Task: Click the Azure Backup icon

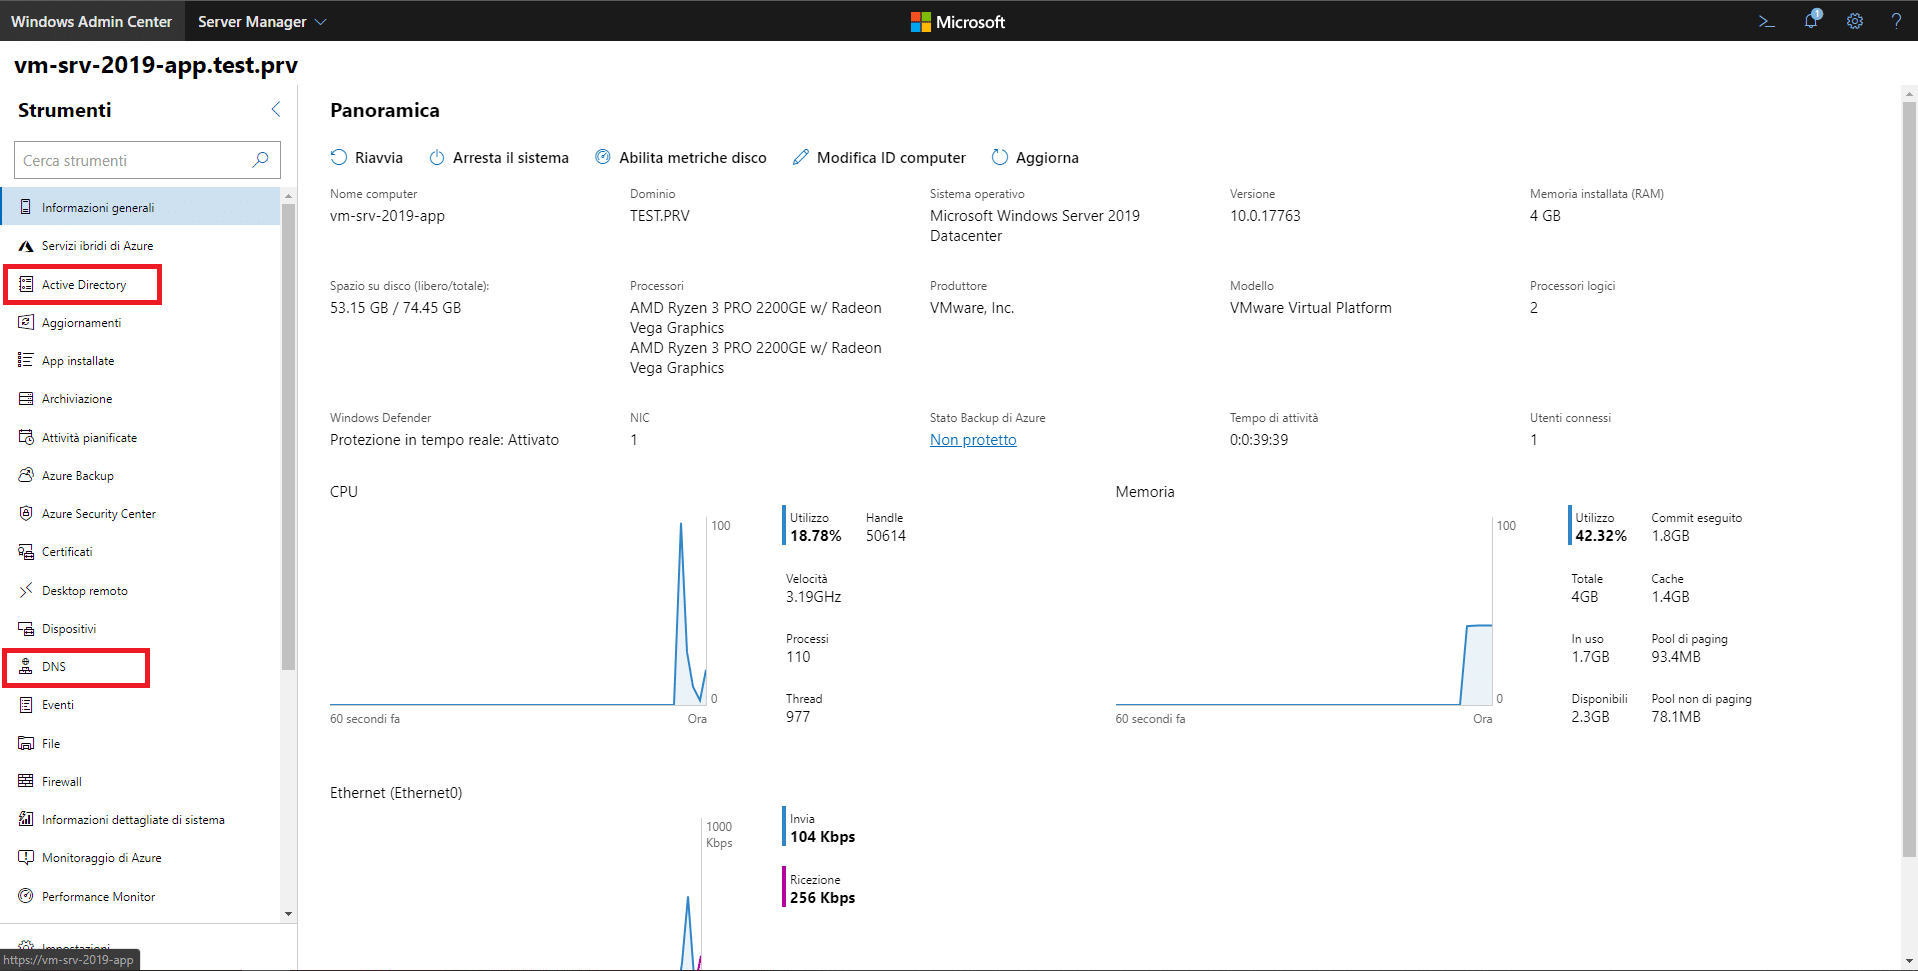Action: [x=26, y=475]
